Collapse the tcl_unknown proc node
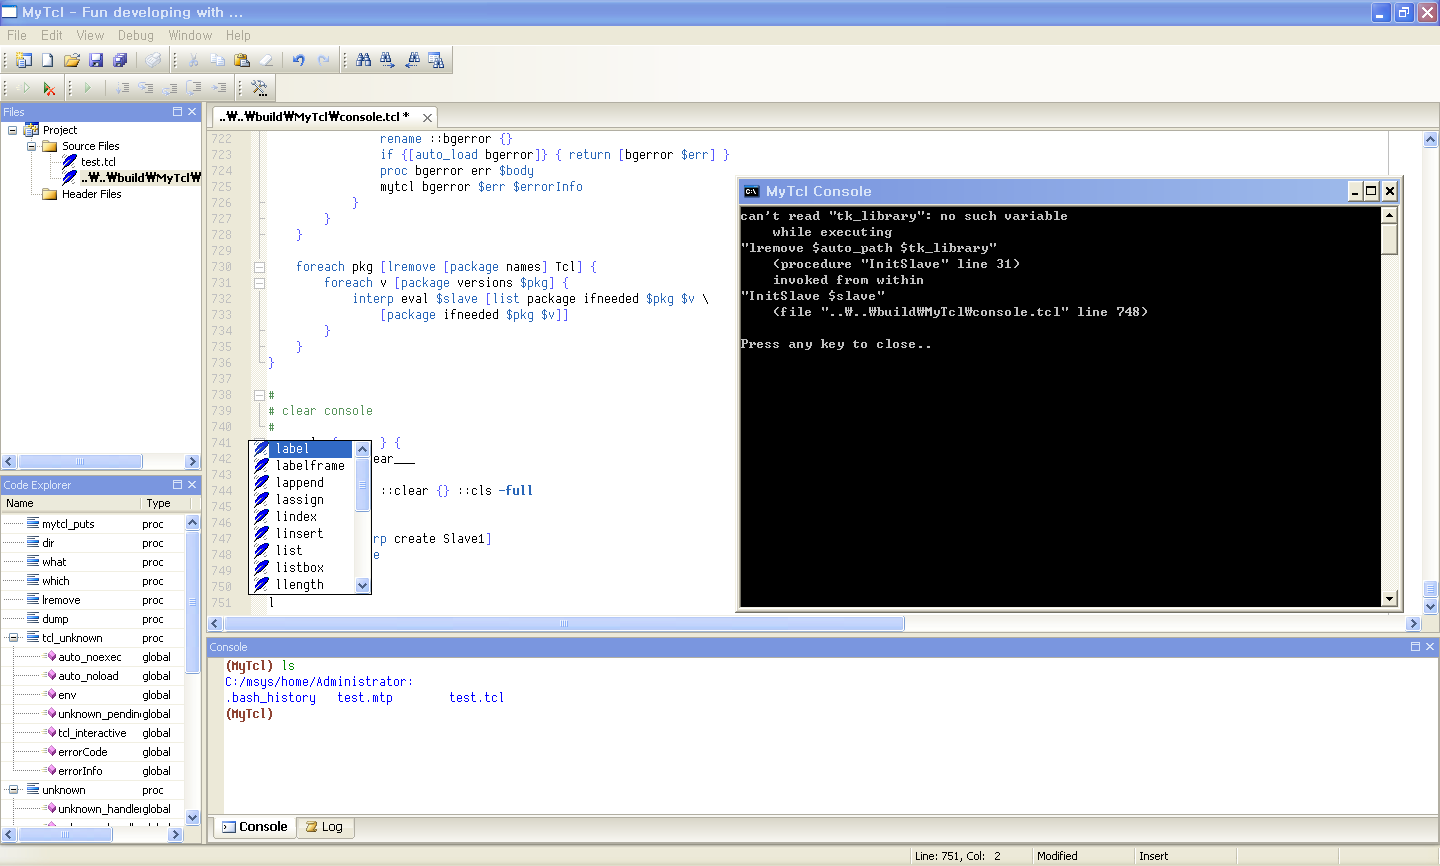Image resolution: width=1440 pixels, height=866 pixels. [13, 638]
